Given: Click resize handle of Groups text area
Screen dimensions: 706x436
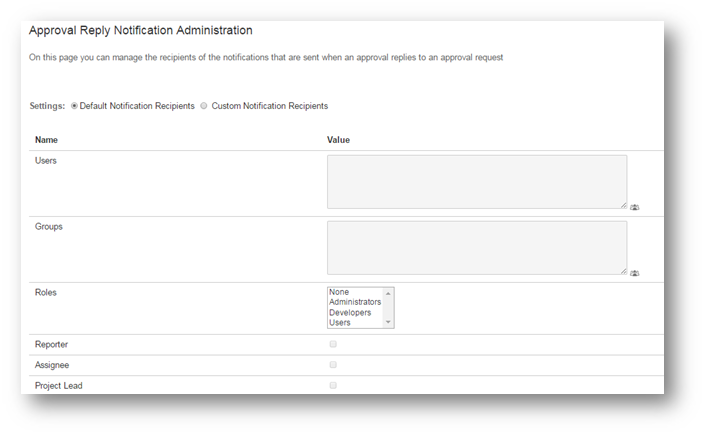Looking at the screenshot, I should pyautogui.click(x=623, y=271).
